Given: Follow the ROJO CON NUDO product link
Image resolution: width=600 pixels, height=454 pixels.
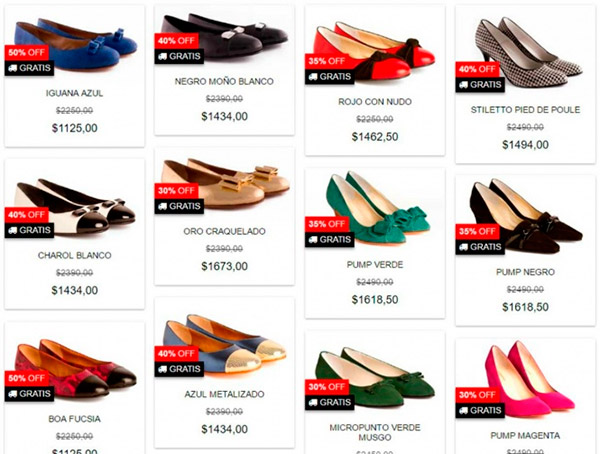Looking at the screenshot, I should click(375, 102).
